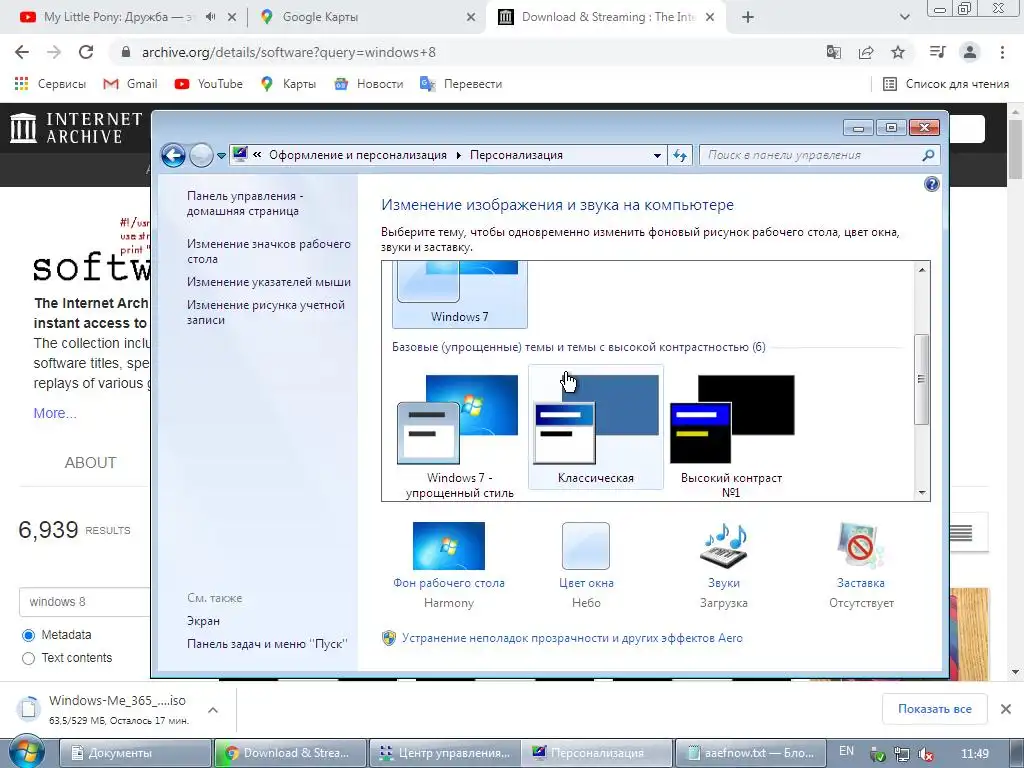The height and width of the screenshot is (768, 1024).
Task: Open Заставка screensaver settings
Action: (861, 566)
